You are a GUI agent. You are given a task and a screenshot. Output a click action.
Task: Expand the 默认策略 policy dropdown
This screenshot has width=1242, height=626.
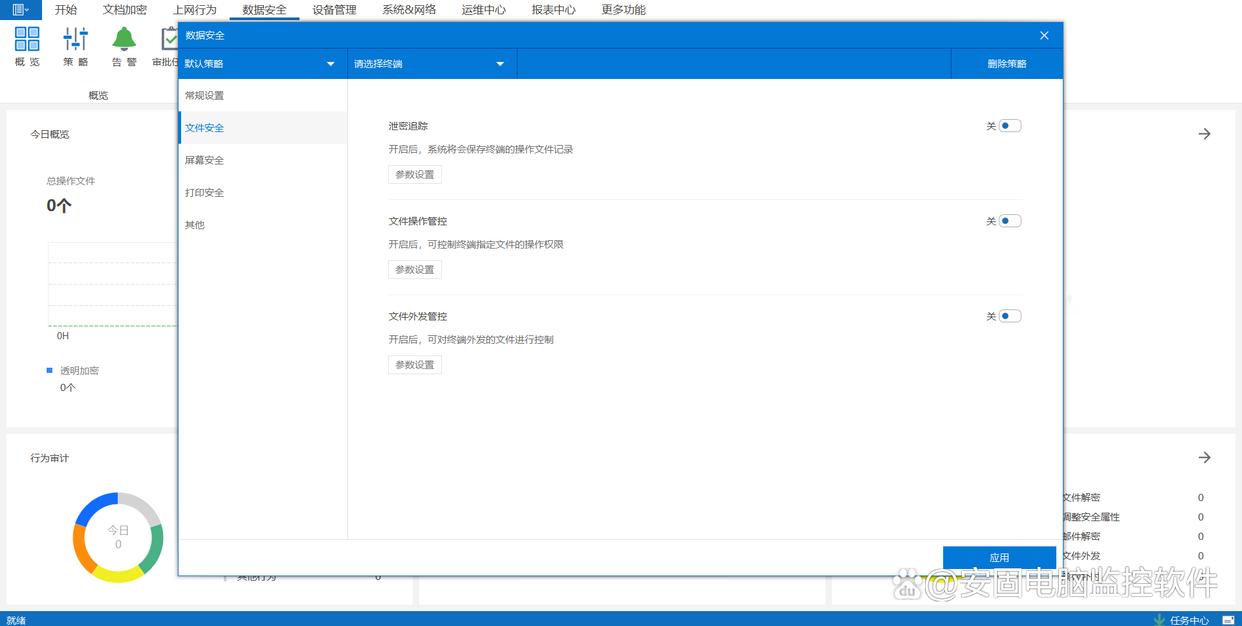(x=262, y=64)
